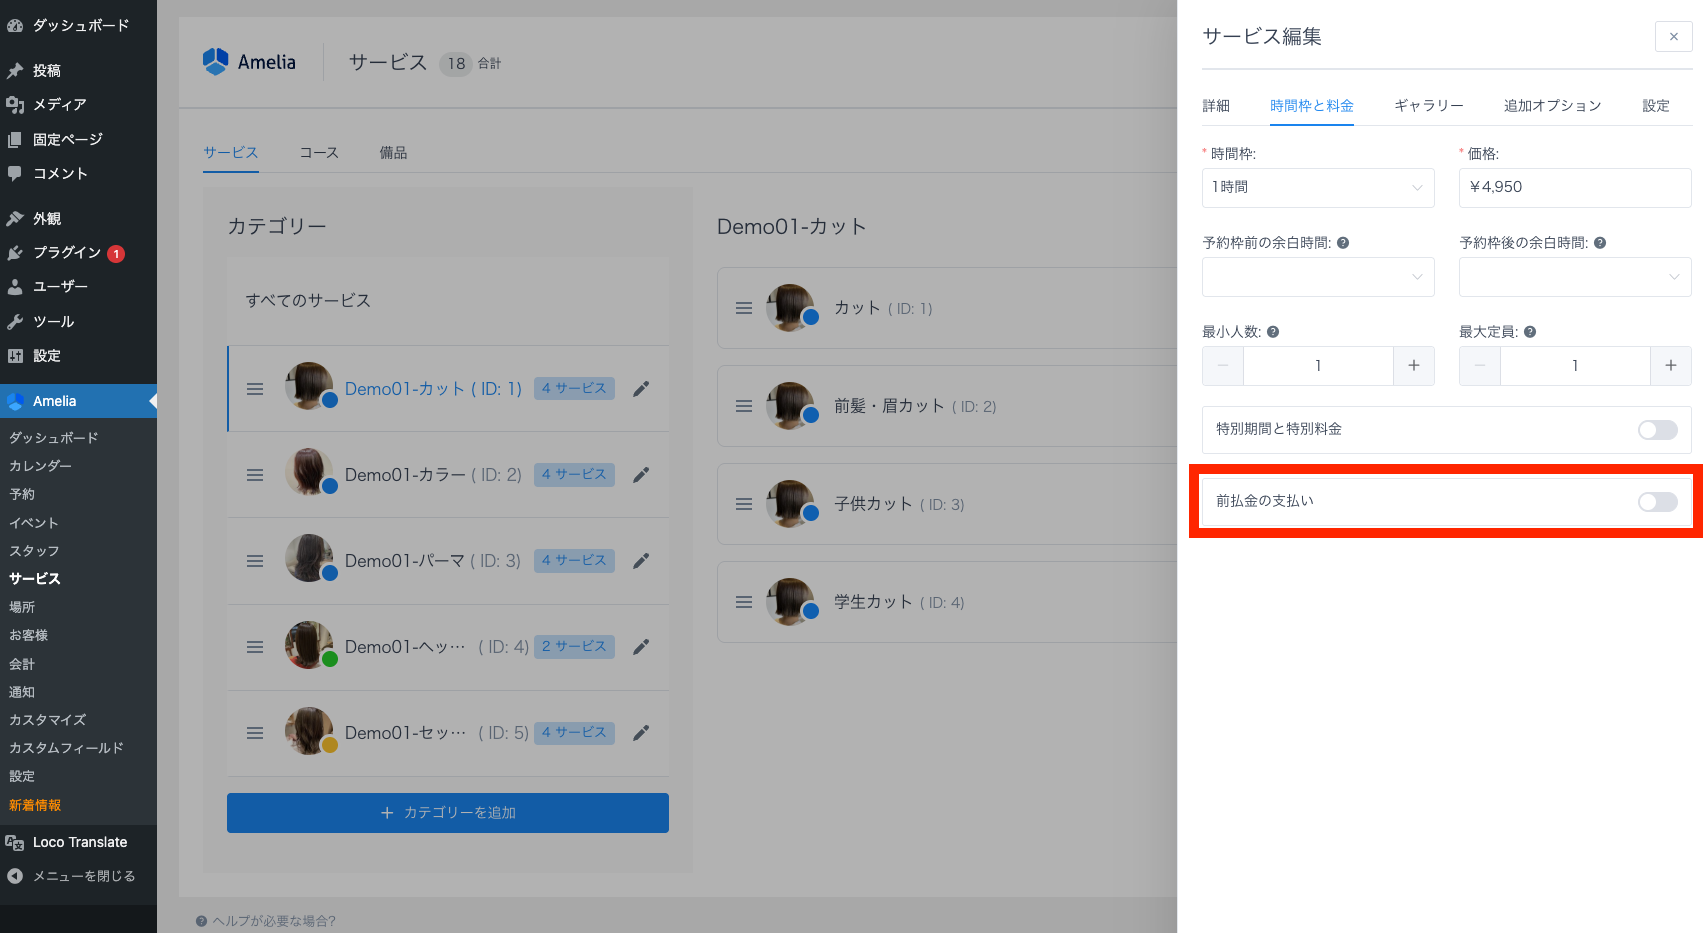Click the pencil edit icon for Demo01-カラー
Viewport: 1703px width, 933px height.
click(641, 475)
